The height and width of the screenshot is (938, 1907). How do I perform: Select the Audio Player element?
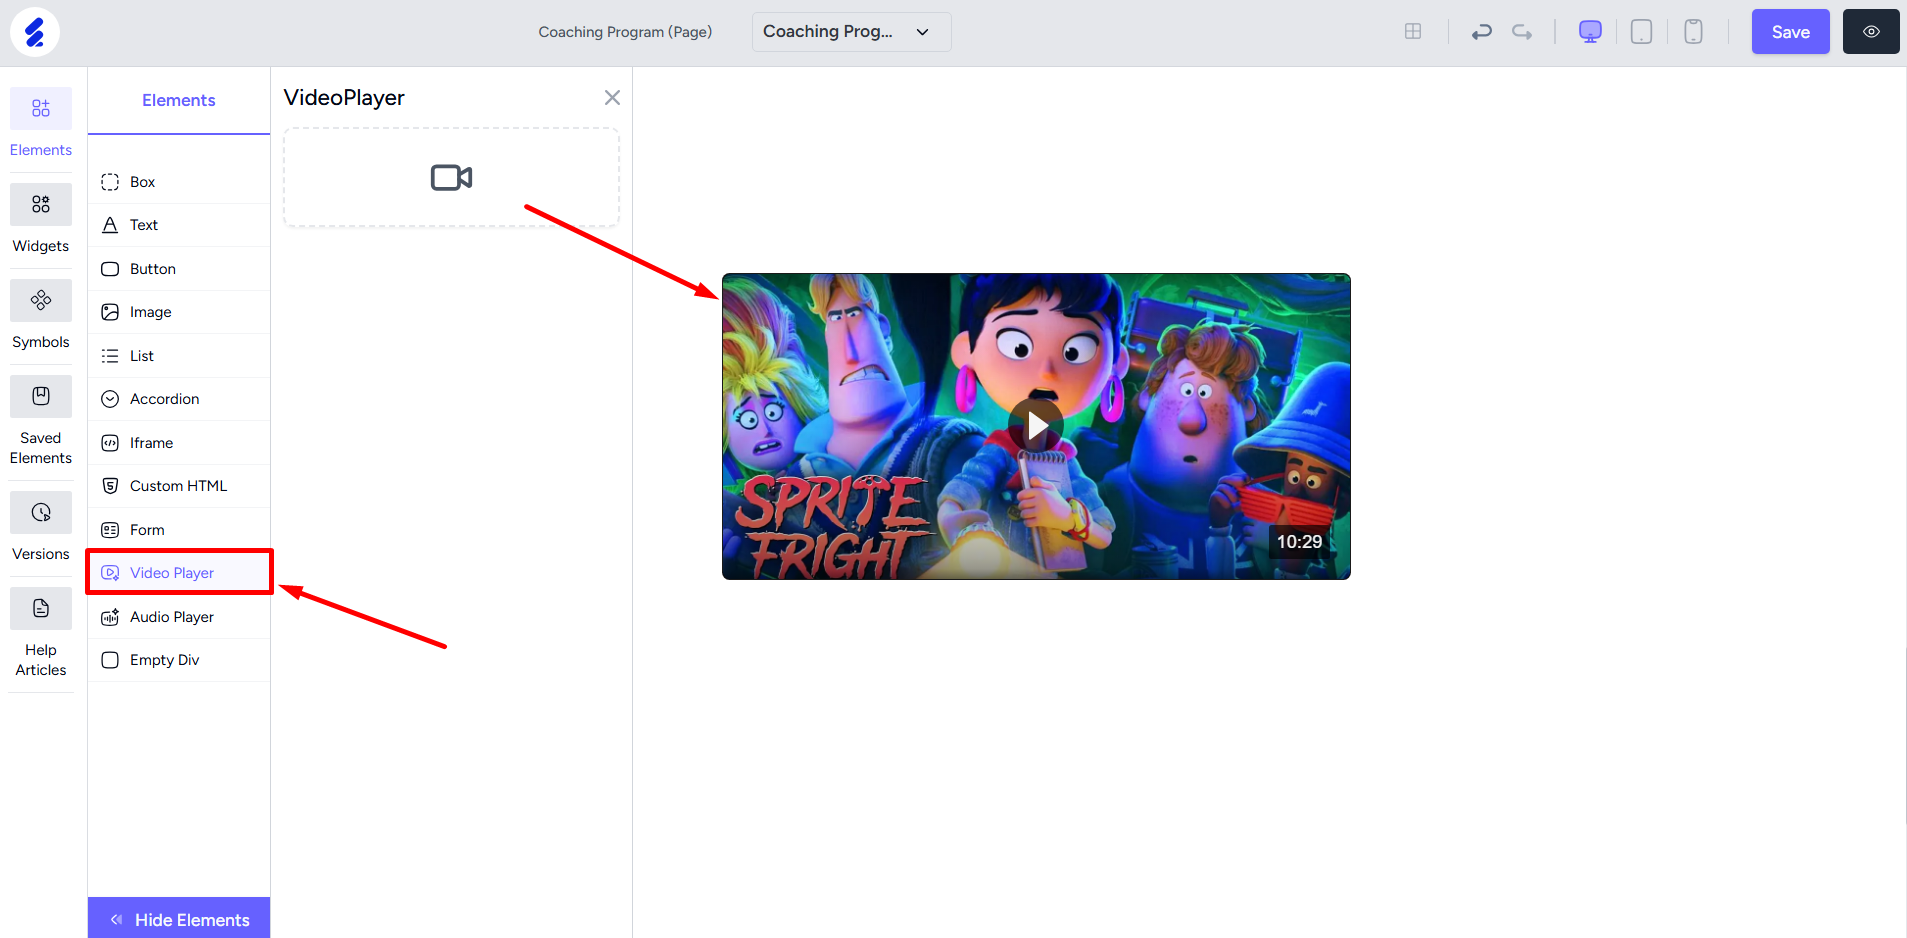[x=179, y=617]
